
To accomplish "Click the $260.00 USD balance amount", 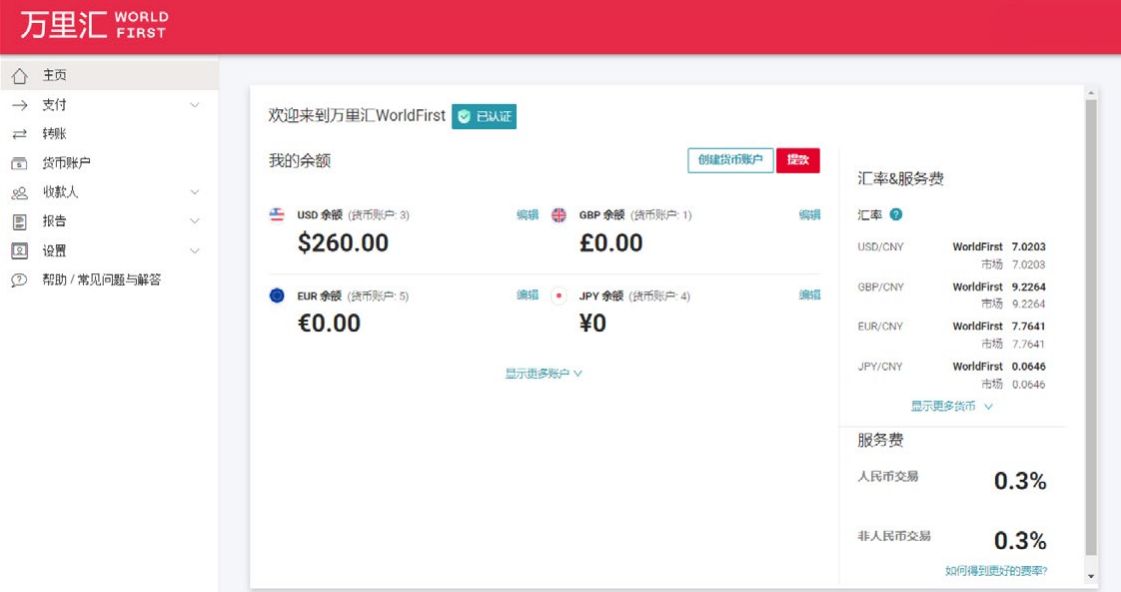I will click(343, 243).
